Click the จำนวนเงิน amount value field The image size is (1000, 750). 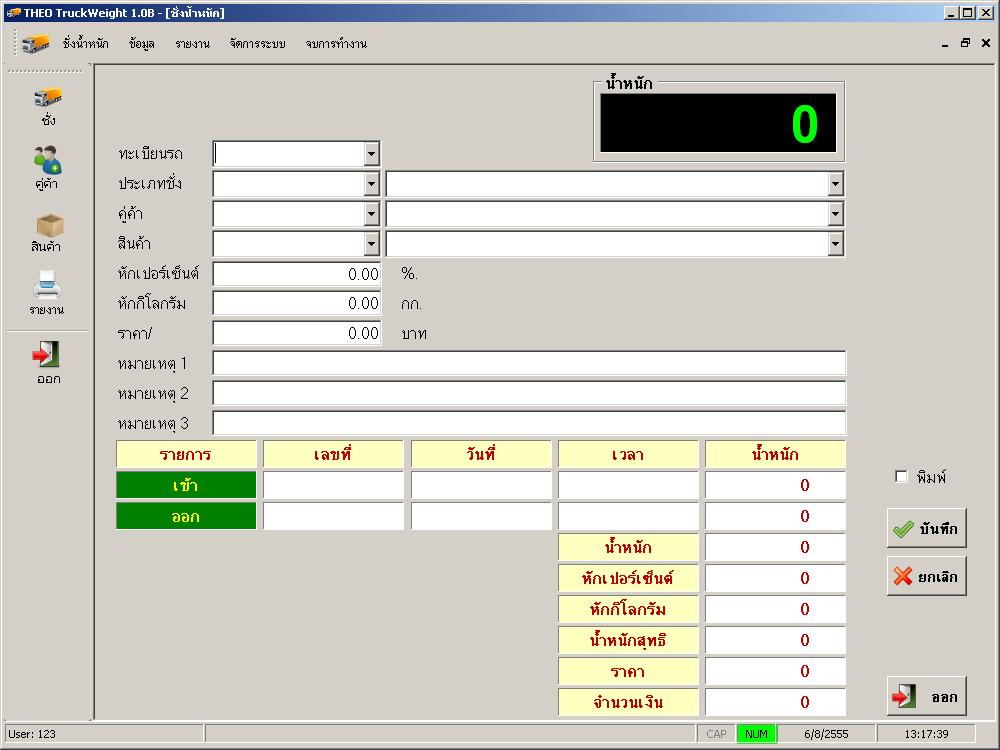pos(776,702)
